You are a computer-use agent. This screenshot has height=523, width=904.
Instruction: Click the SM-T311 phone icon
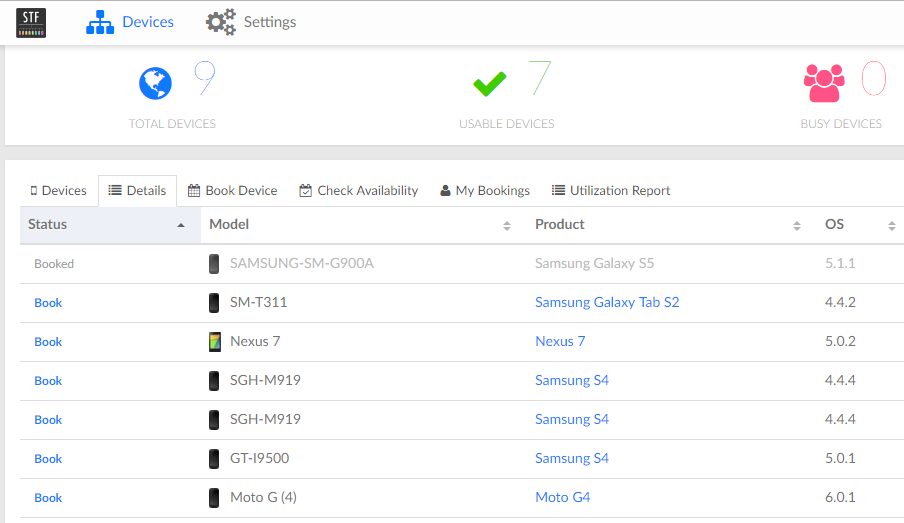(x=214, y=303)
